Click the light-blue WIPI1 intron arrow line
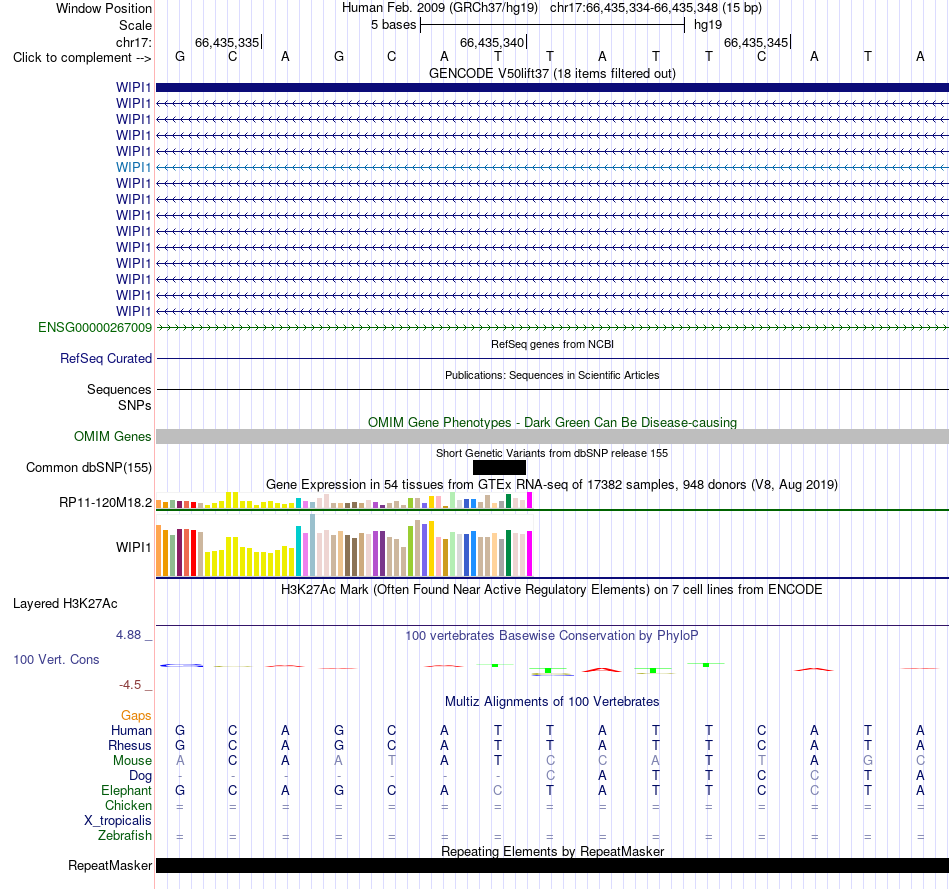 552,167
